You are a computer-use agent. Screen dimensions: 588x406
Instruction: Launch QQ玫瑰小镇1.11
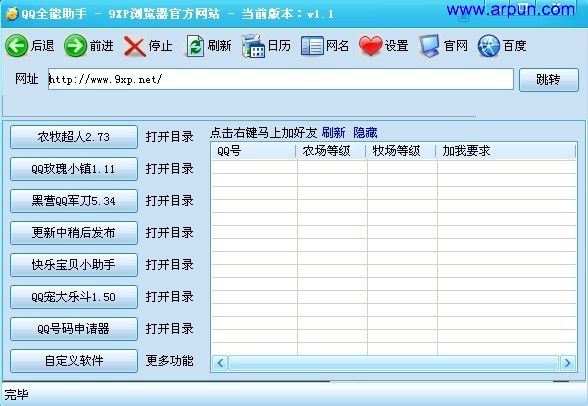click(x=74, y=169)
